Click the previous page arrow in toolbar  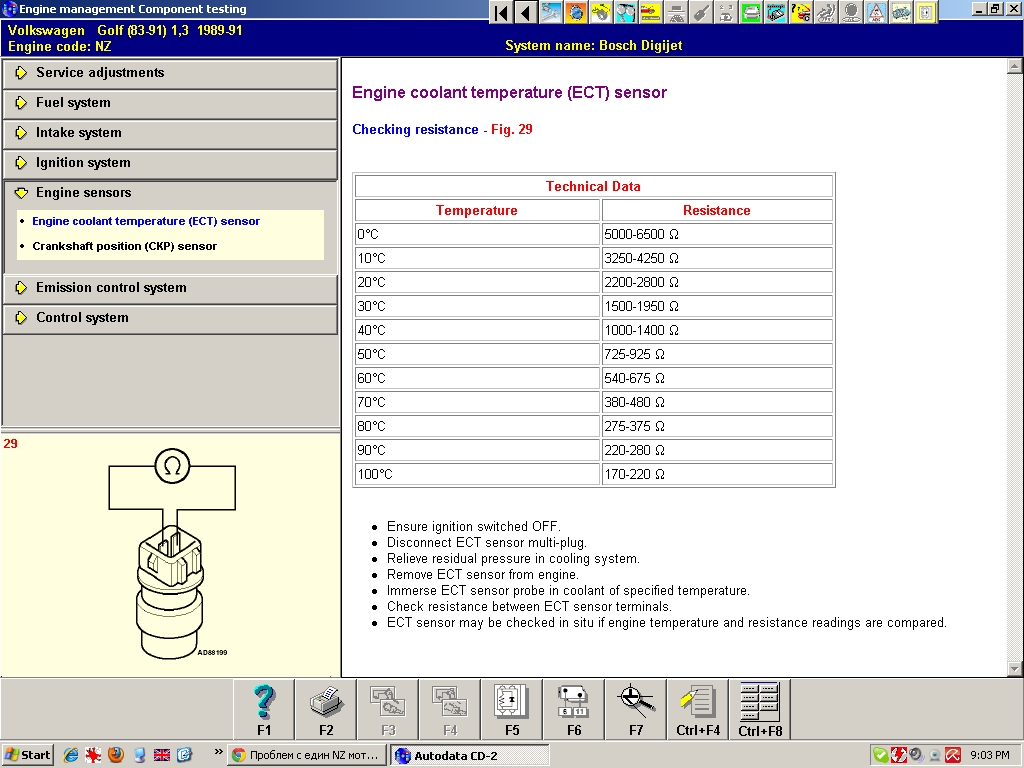(525, 12)
